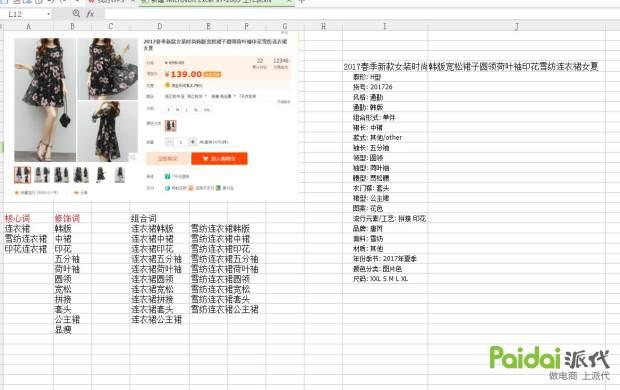This screenshot has height=390, width=620.
Task: Select the red 修饰词 header cell
Action: 67,218
